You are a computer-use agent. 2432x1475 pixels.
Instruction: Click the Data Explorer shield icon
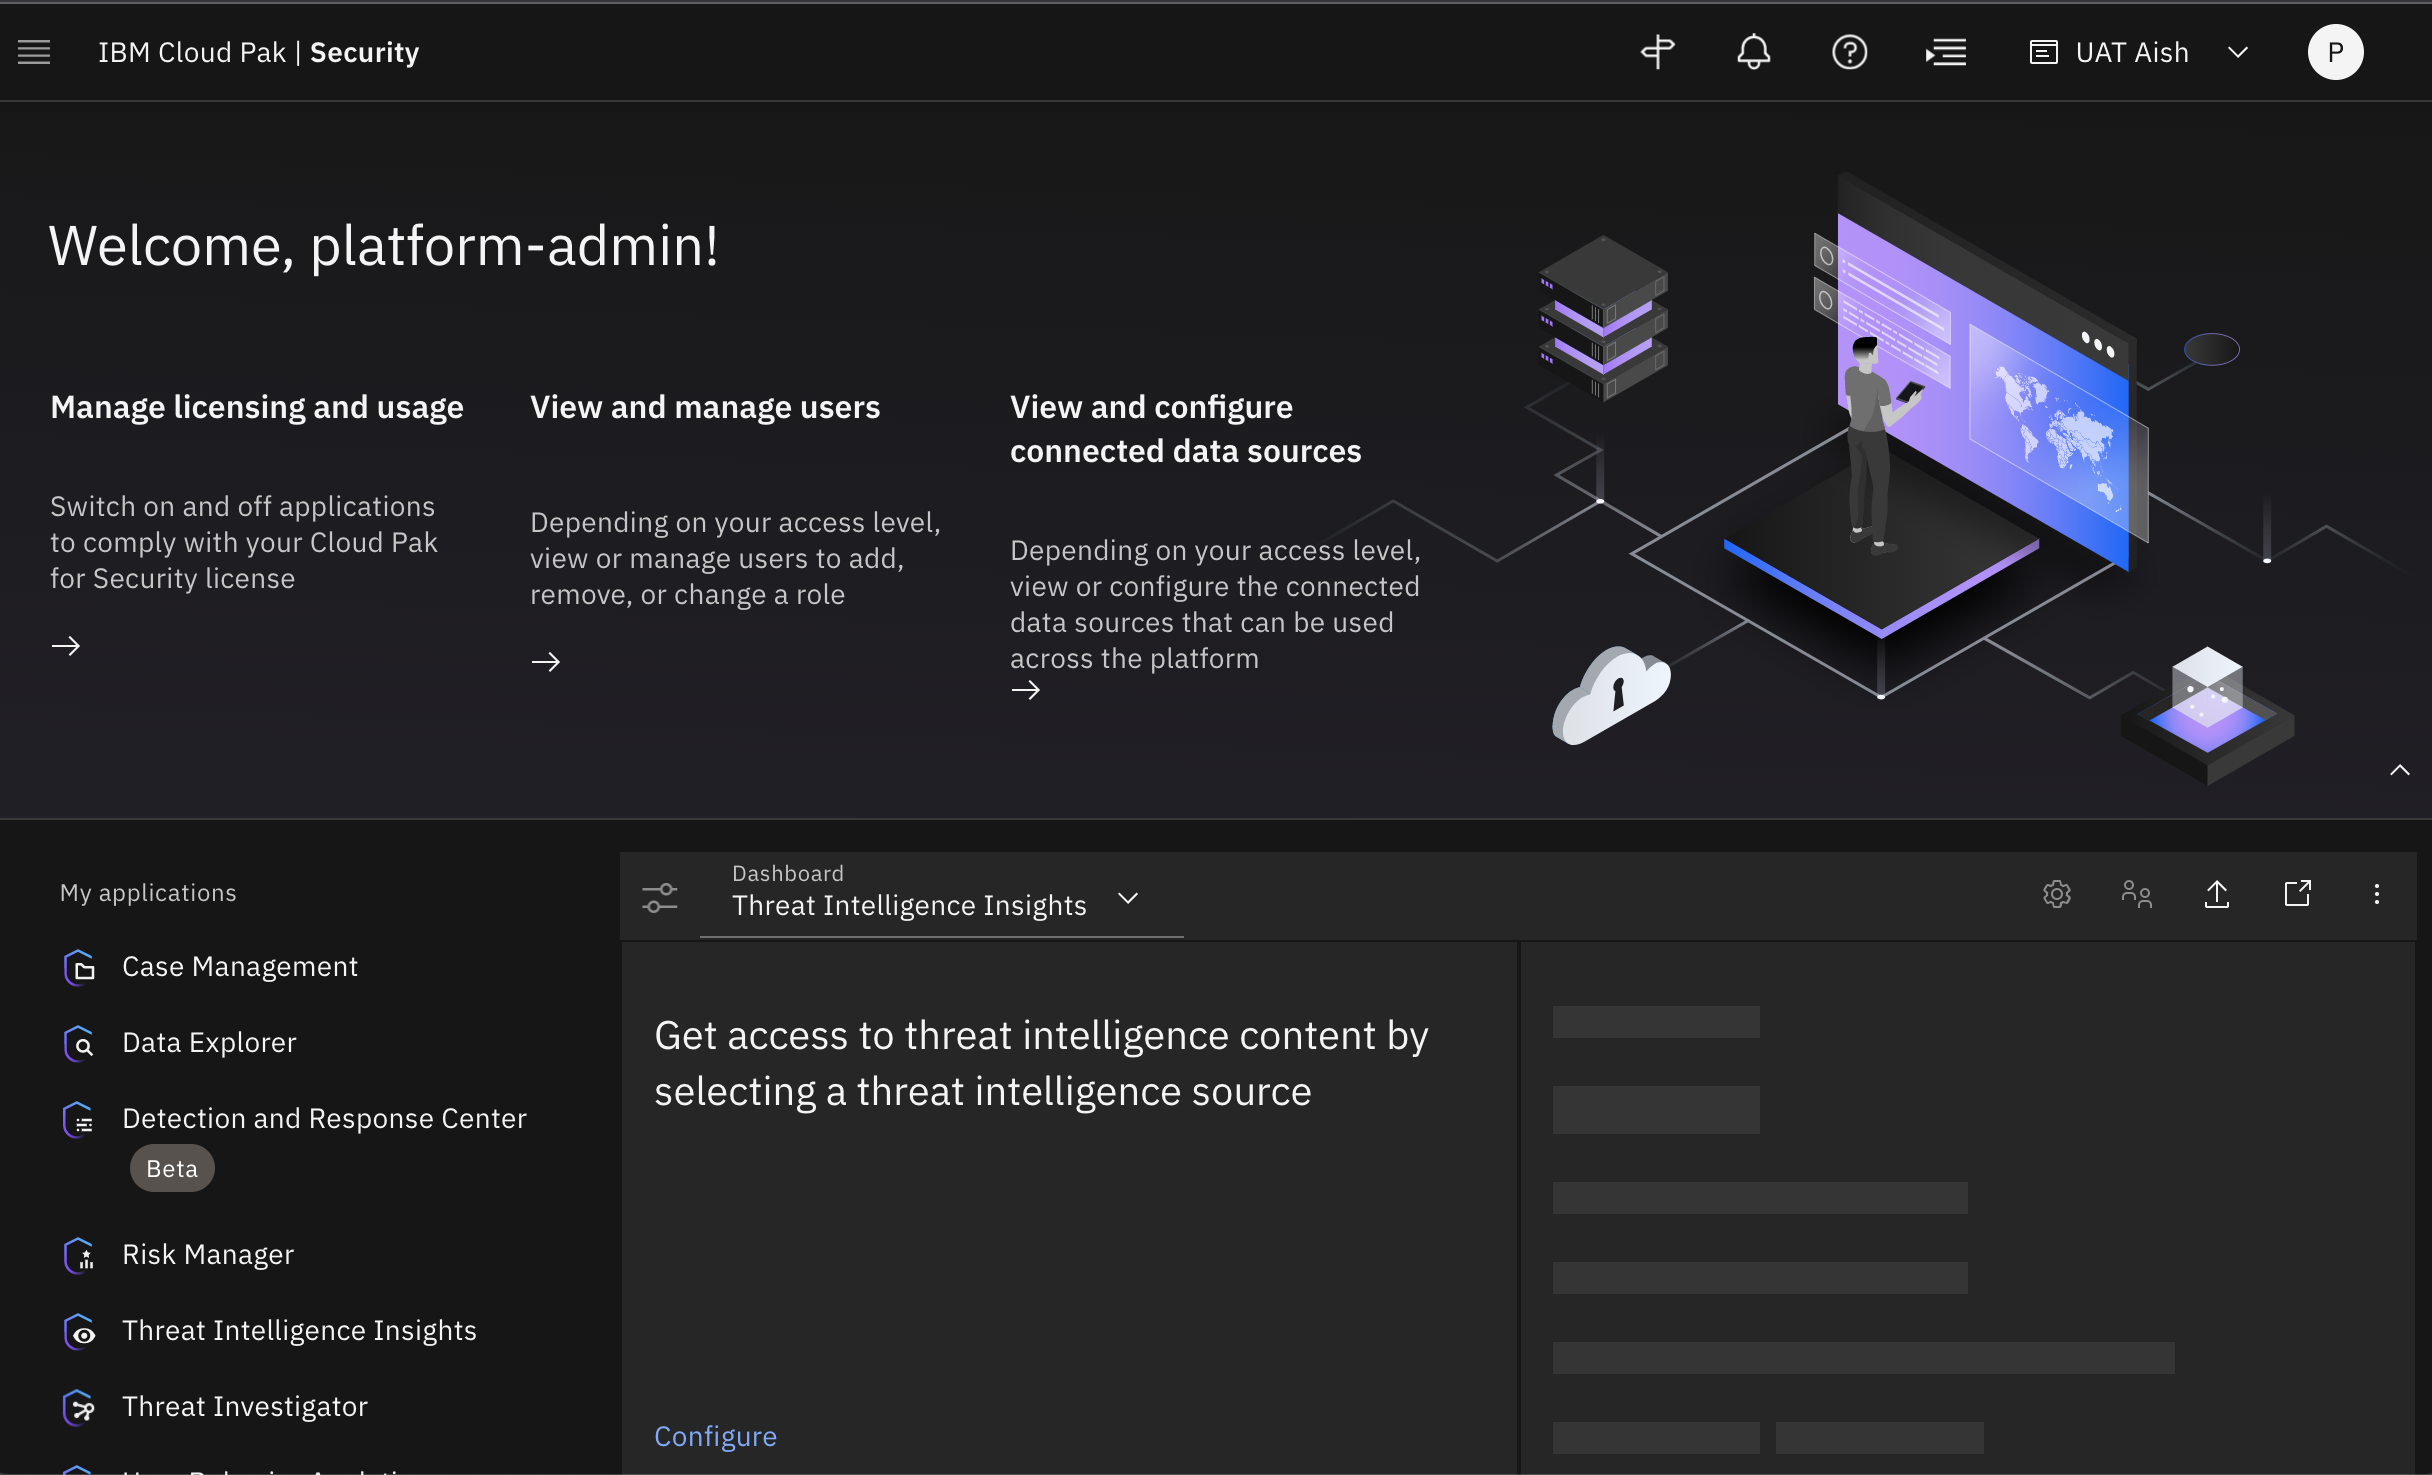click(x=80, y=1043)
